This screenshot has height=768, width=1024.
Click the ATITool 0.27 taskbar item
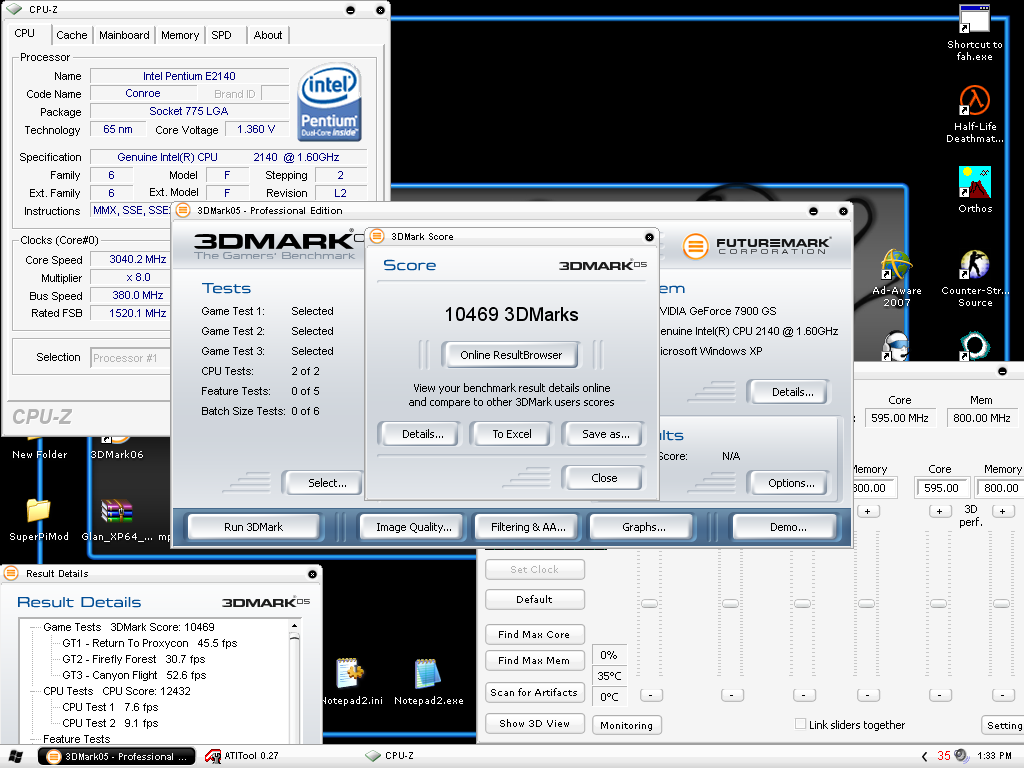[242, 756]
